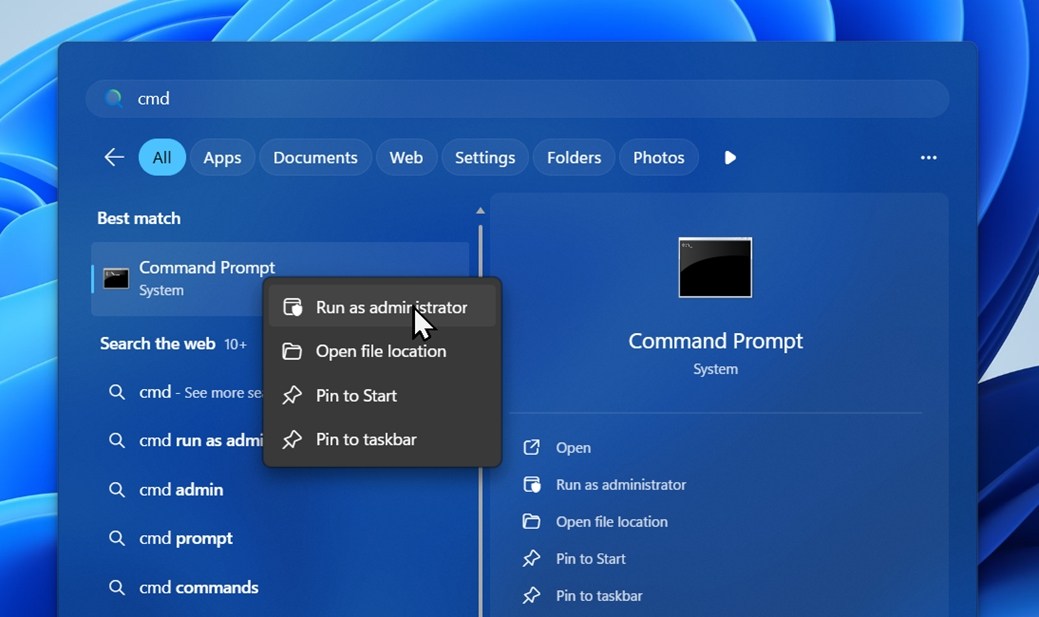Switch to the Photos filter tab
The height and width of the screenshot is (617, 1039).
coord(659,157)
